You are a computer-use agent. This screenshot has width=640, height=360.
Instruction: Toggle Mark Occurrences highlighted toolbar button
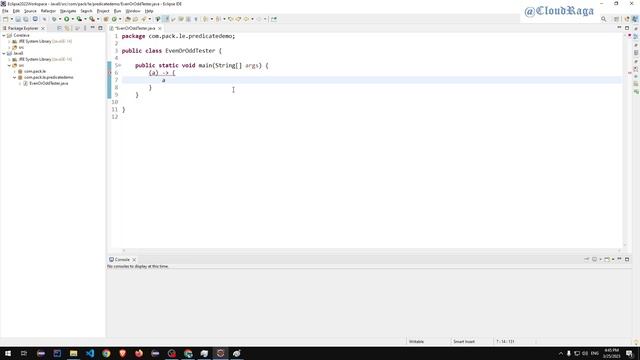coord(166,19)
